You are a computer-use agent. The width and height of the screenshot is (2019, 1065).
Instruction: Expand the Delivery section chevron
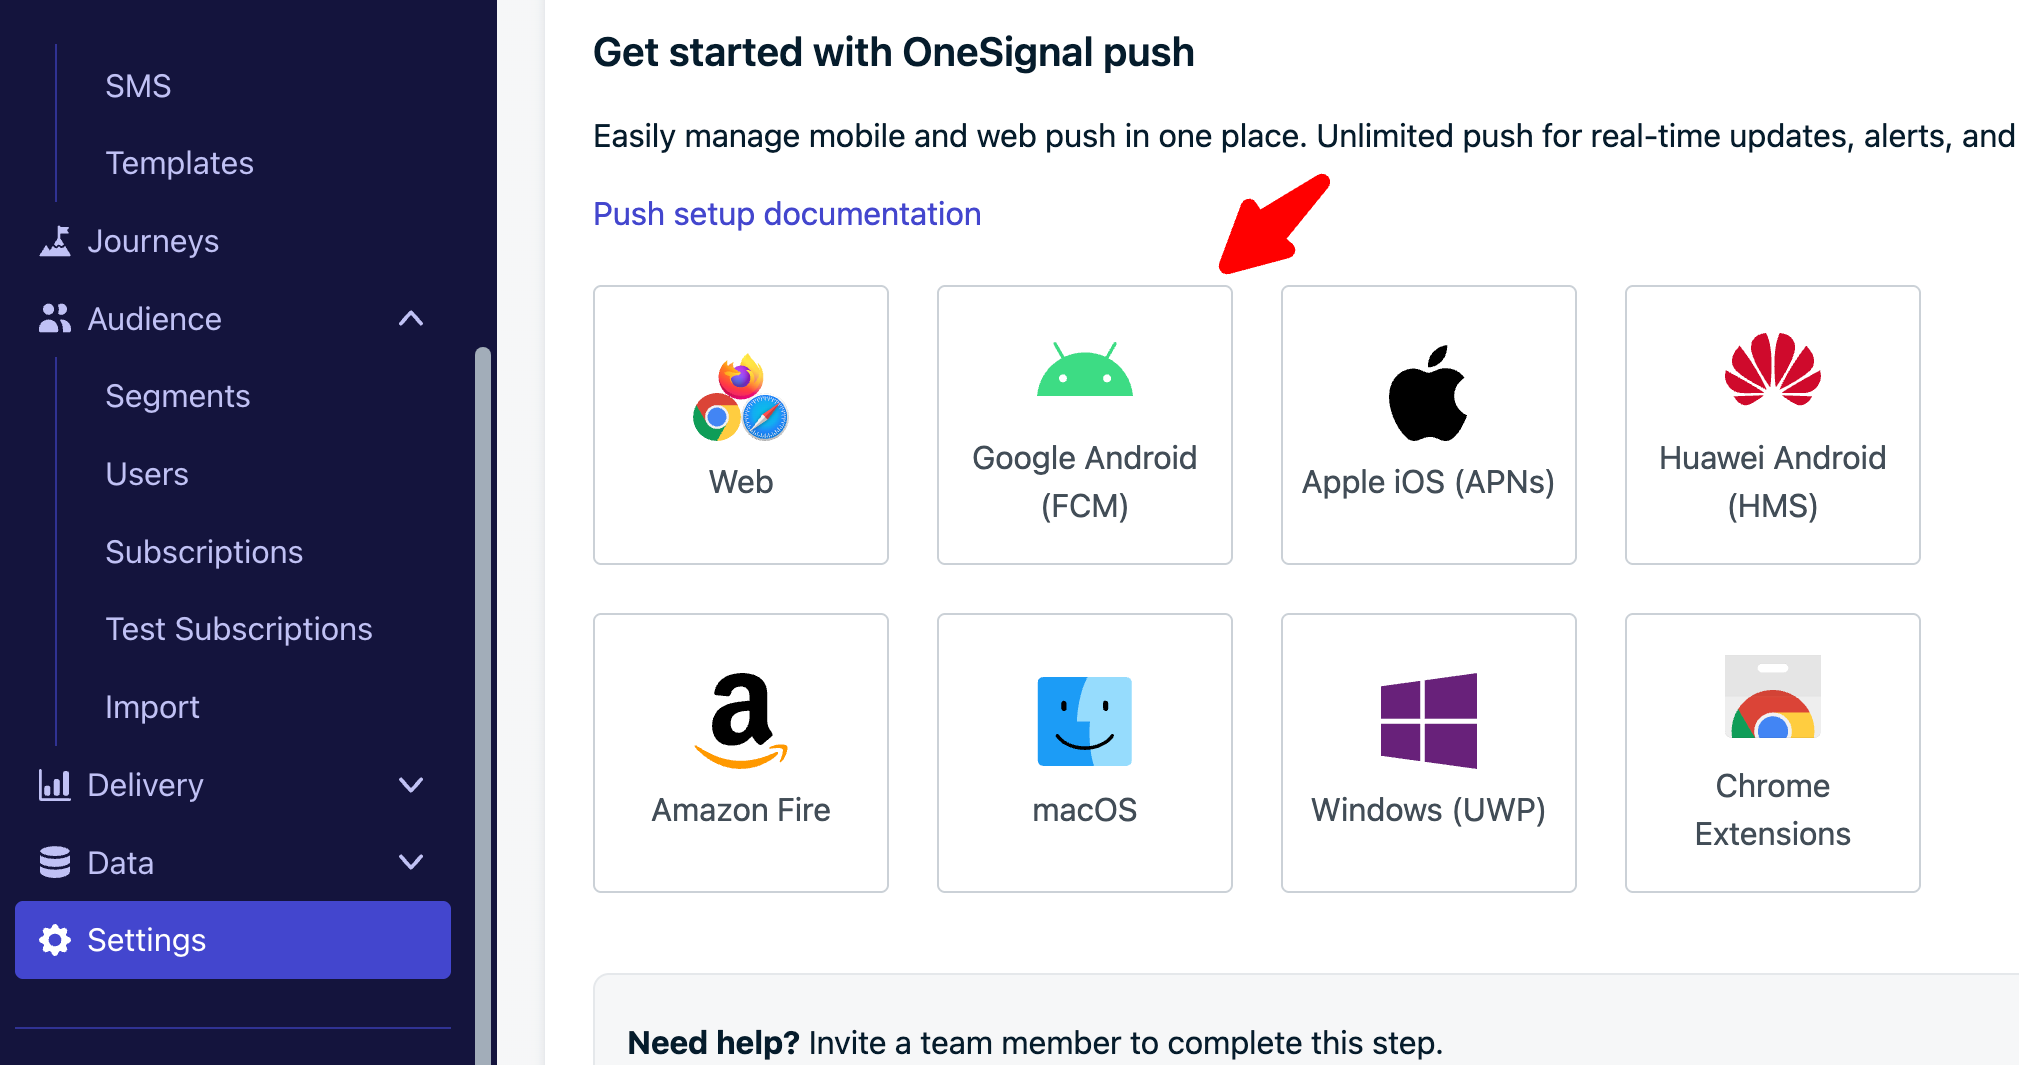[411, 785]
